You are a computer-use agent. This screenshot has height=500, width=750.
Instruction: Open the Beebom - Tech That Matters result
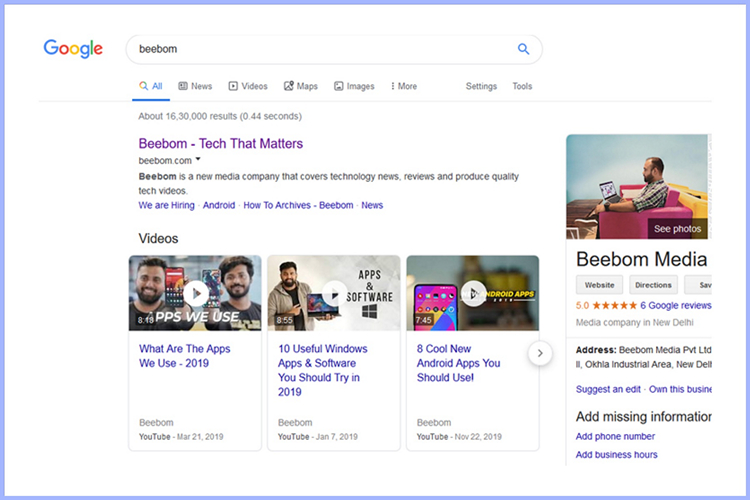[x=221, y=144]
